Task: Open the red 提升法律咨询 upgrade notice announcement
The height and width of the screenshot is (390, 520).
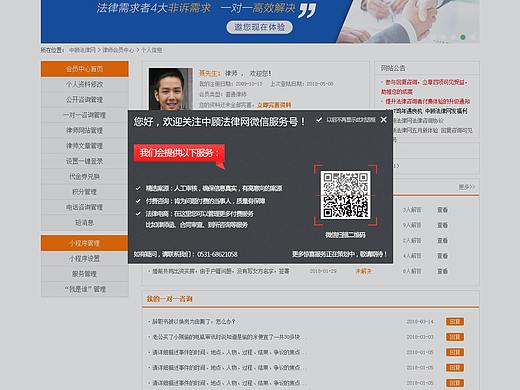Action: [427, 101]
